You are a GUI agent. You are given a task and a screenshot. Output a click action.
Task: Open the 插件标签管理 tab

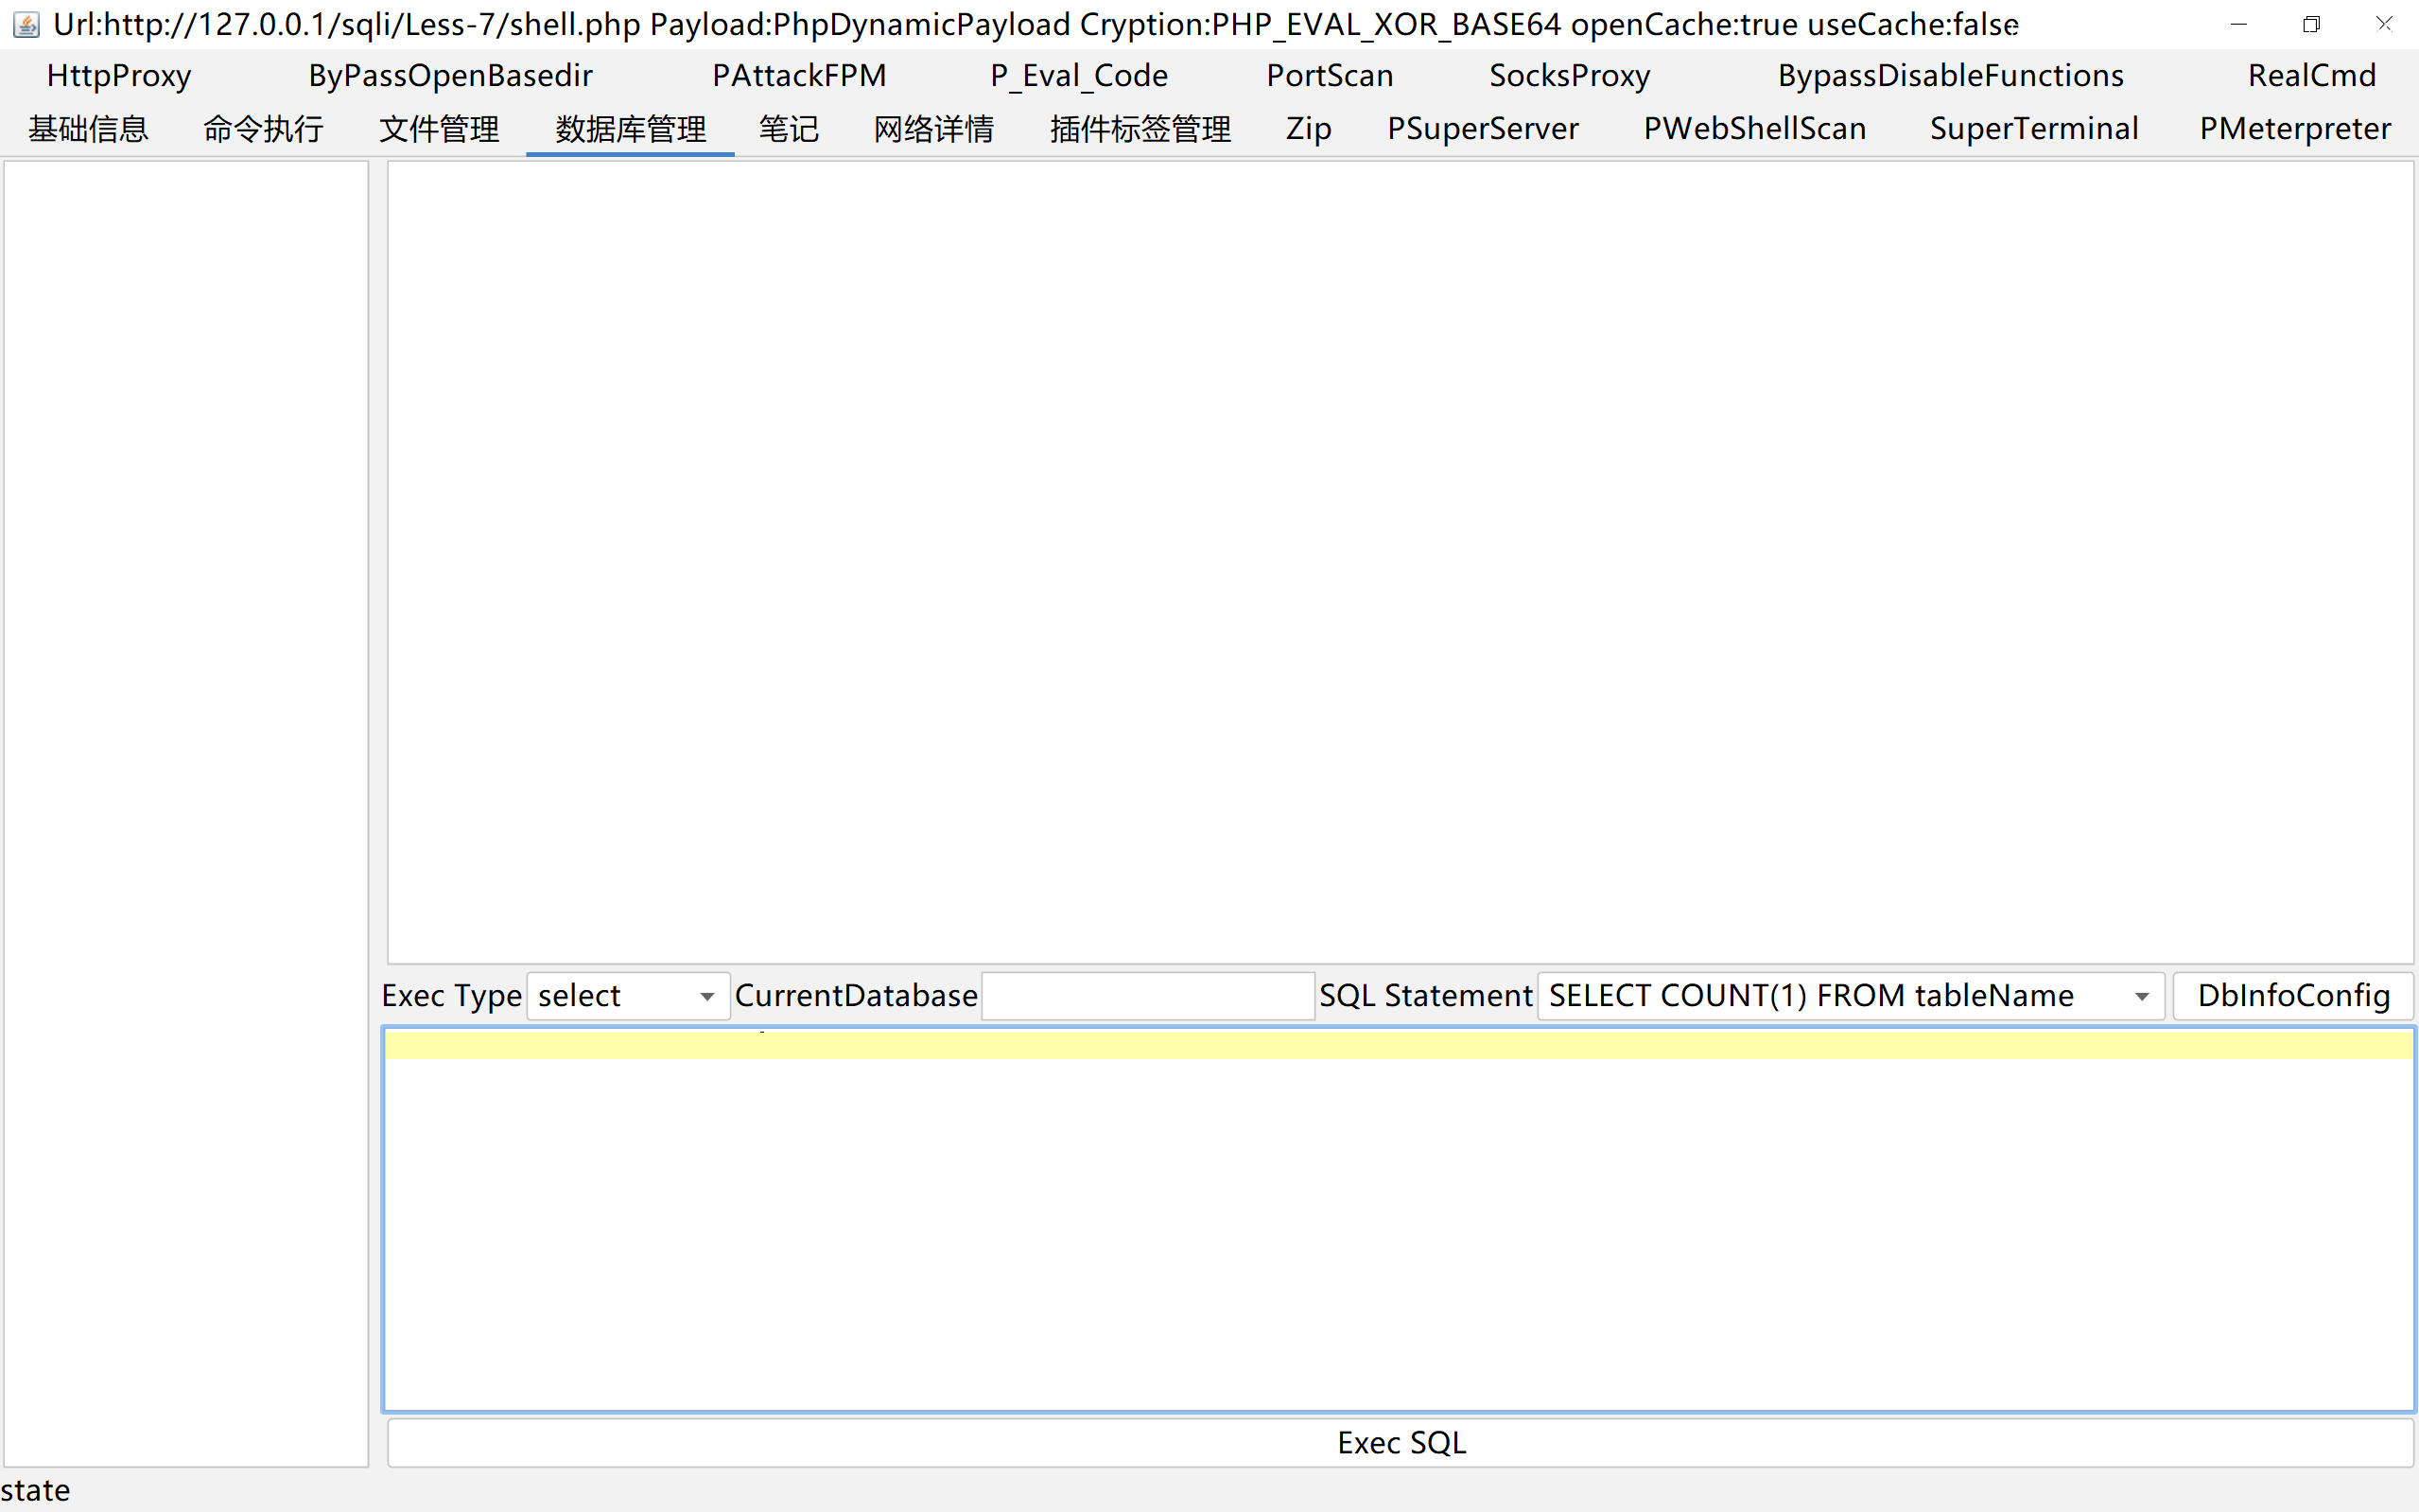point(1140,128)
